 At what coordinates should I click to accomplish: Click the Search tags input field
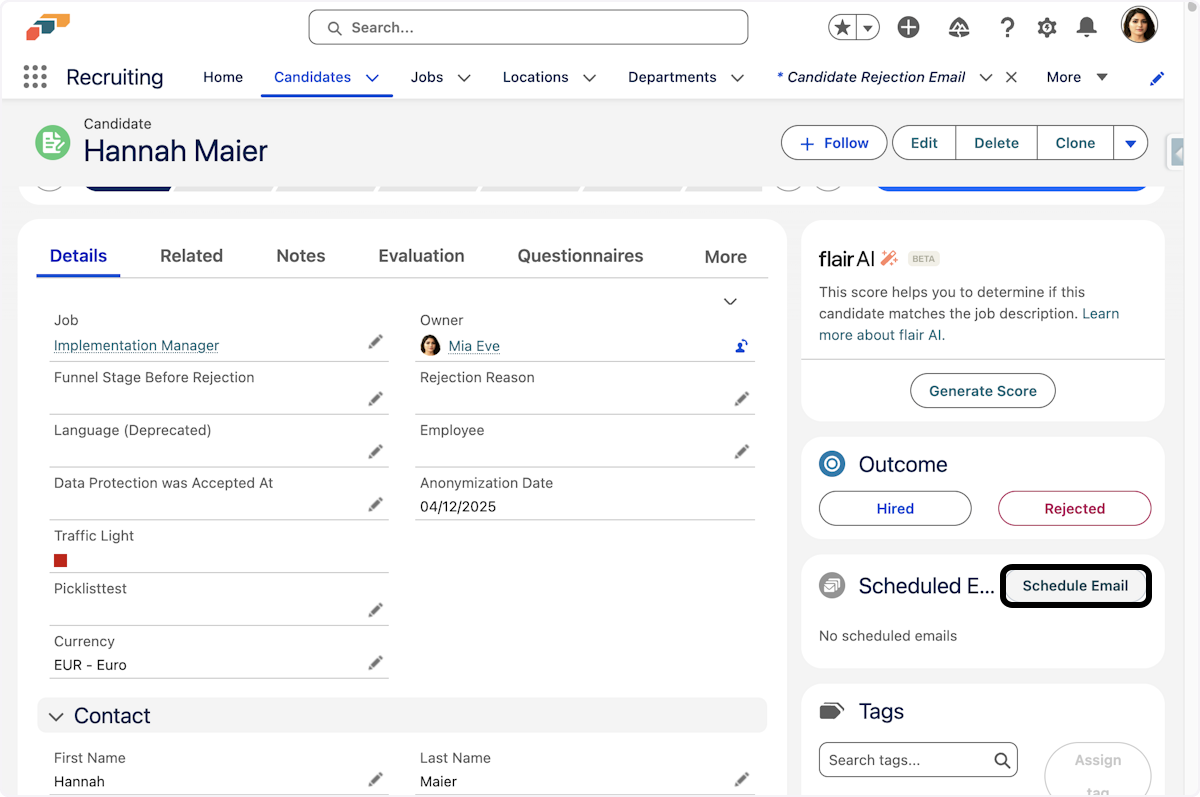[905, 760]
